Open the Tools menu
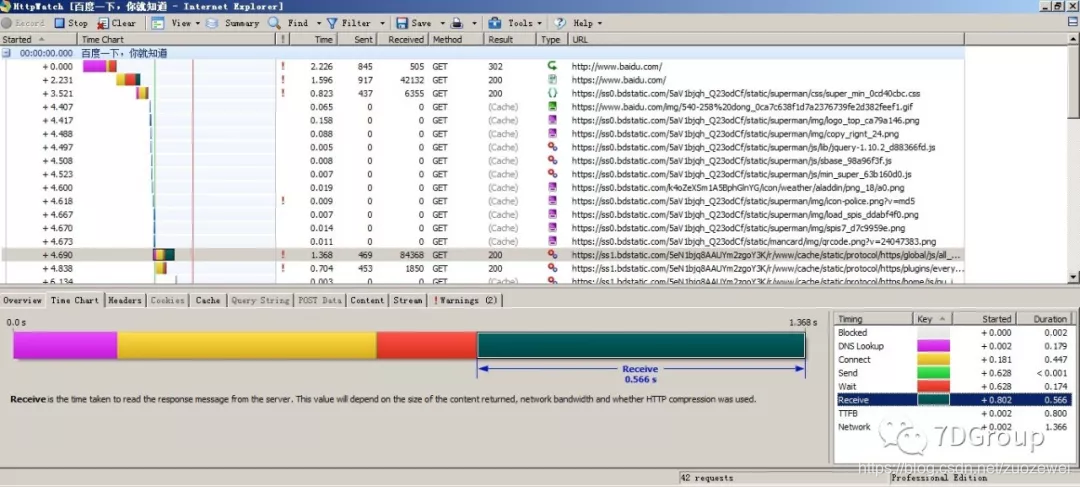This screenshot has height=487, width=1080. tap(515, 23)
